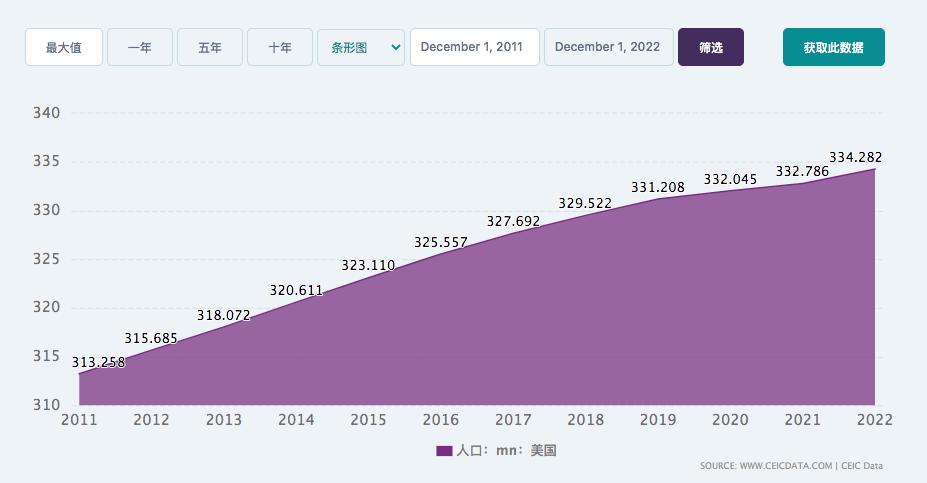Select the data label 323.110
Screen dimensions: 927x483
[x=368, y=265]
